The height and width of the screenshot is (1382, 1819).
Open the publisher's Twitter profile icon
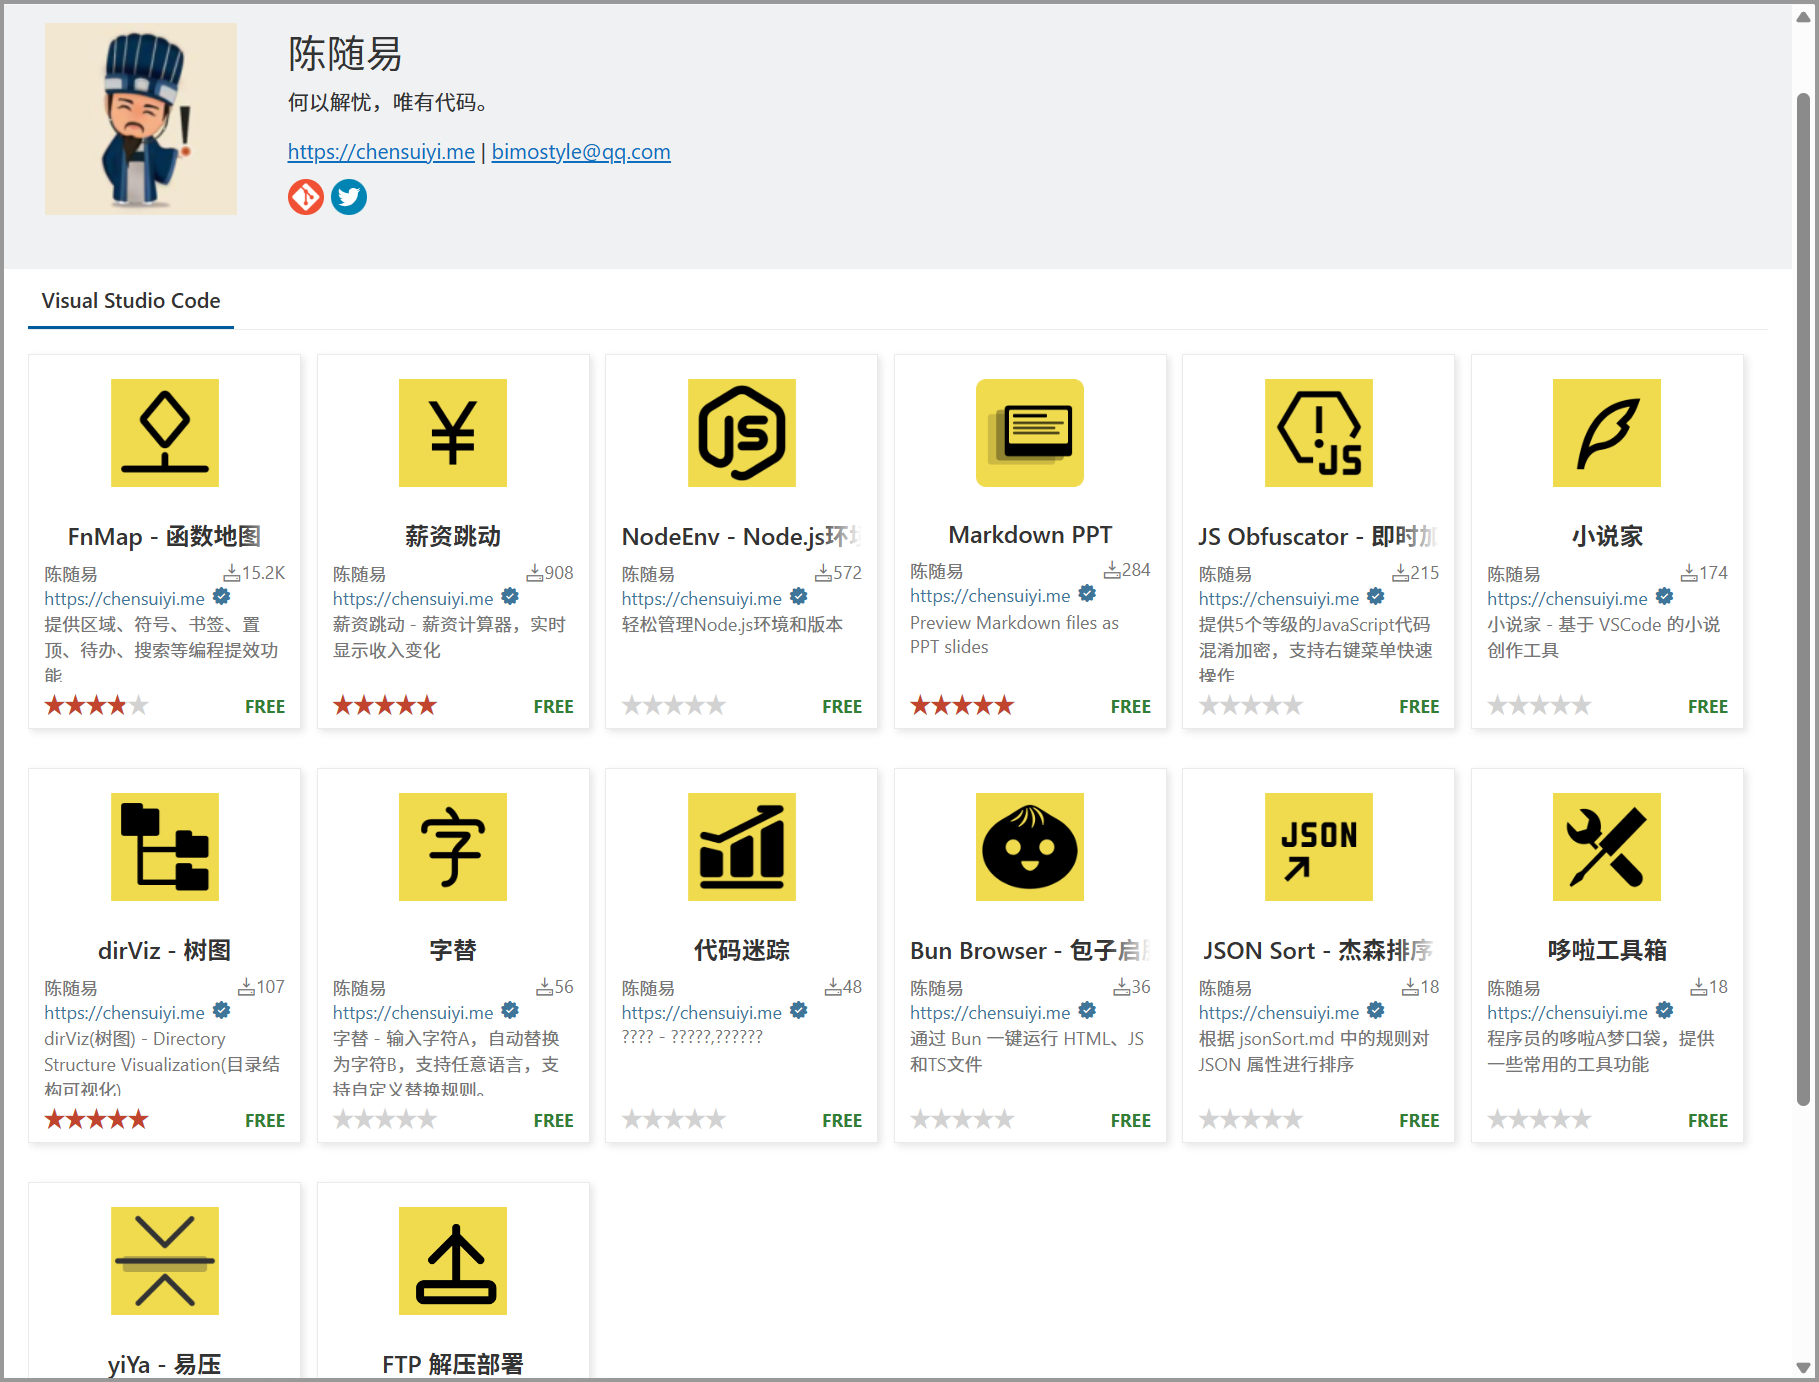(349, 197)
